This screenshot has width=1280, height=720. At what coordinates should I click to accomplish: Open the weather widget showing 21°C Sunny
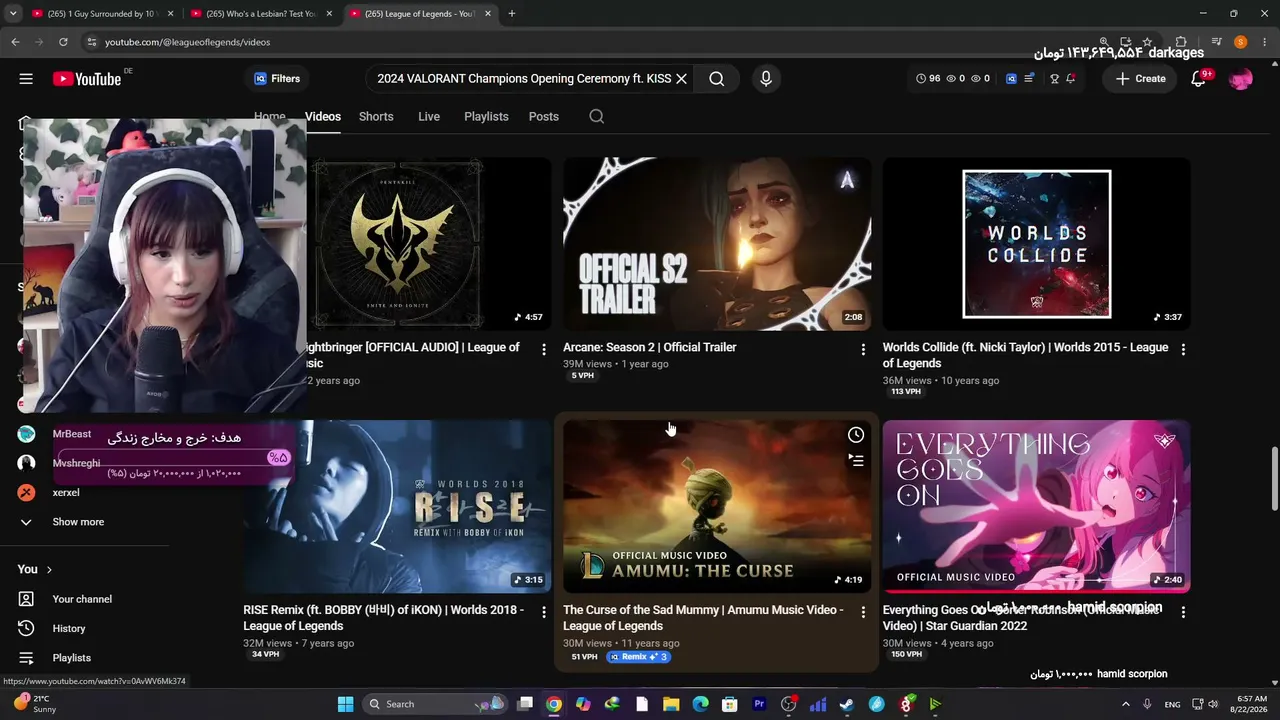(35, 704)
